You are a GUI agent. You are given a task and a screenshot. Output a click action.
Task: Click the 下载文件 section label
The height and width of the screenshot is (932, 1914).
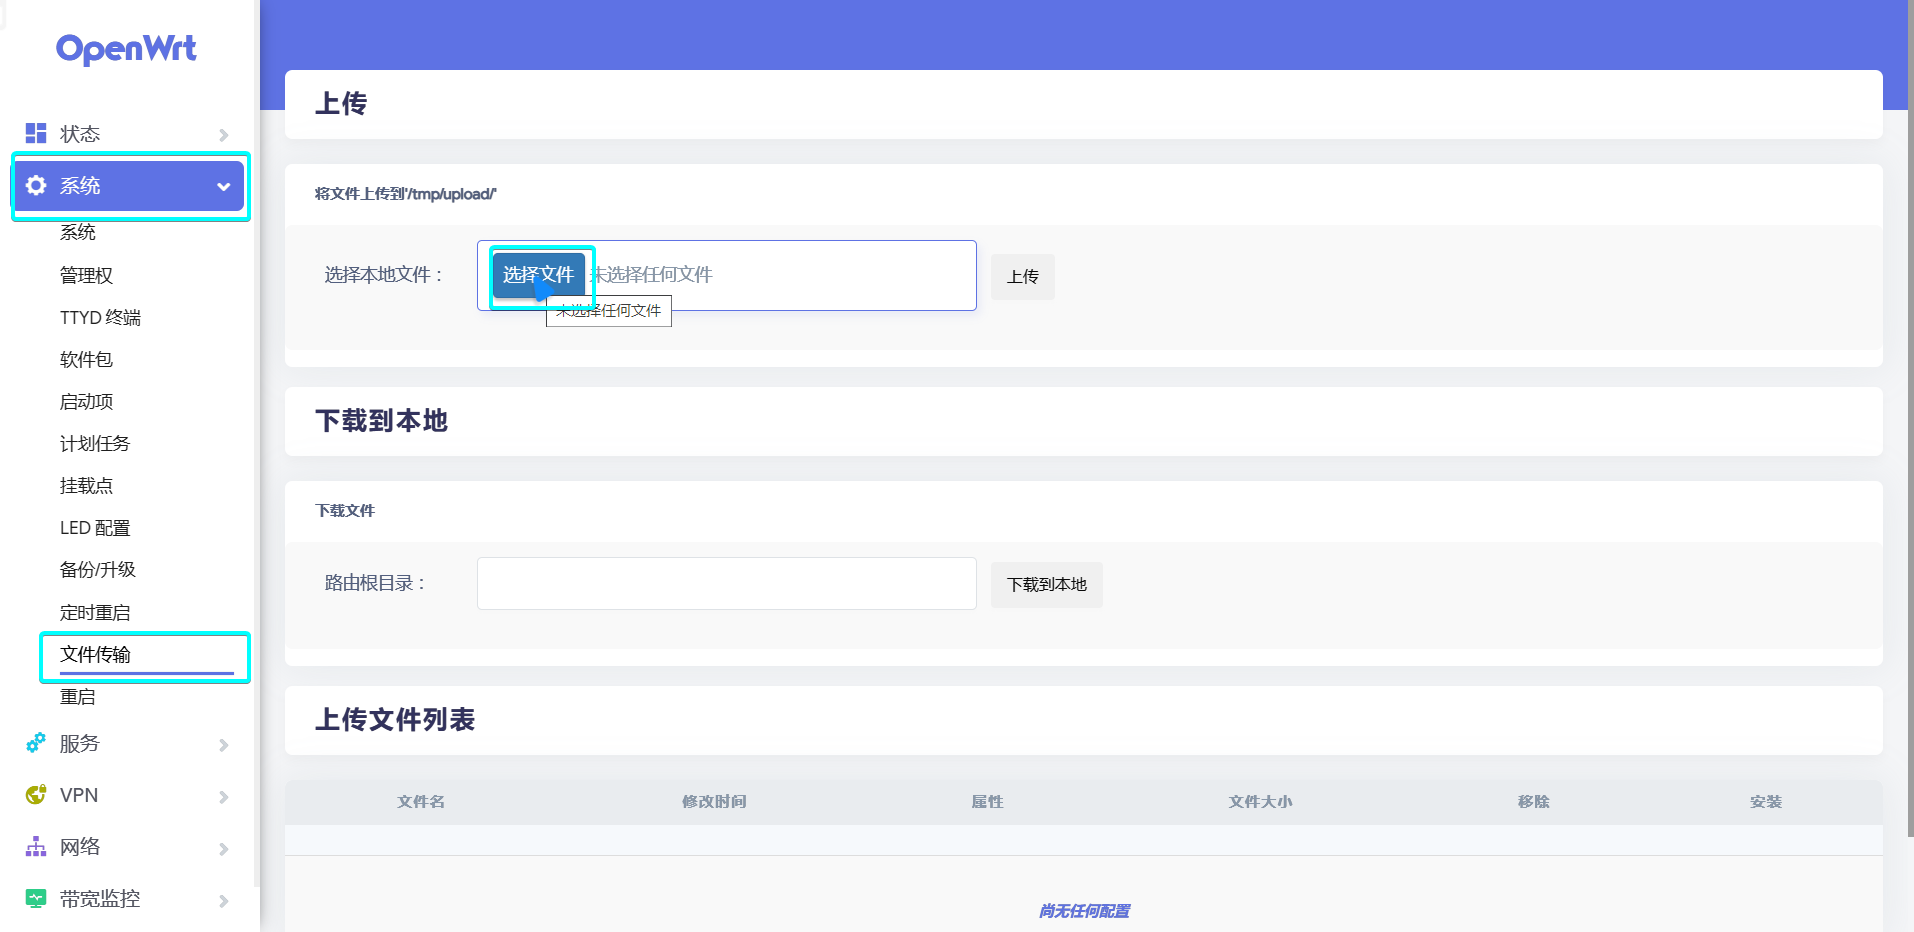pyautogui.click(x=345, y=510)
